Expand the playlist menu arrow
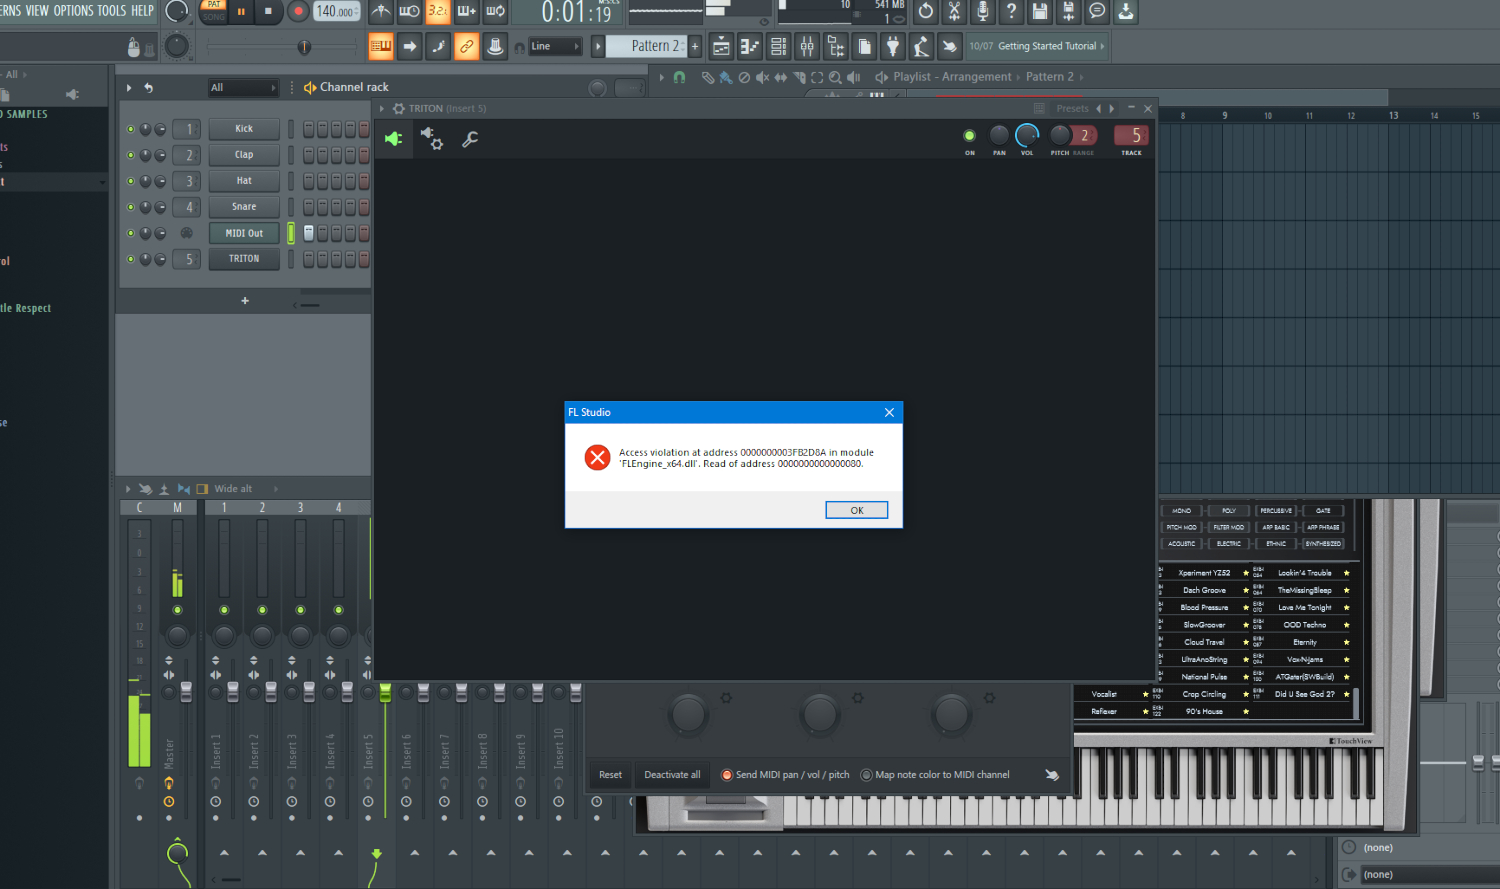 coord(661,77)
